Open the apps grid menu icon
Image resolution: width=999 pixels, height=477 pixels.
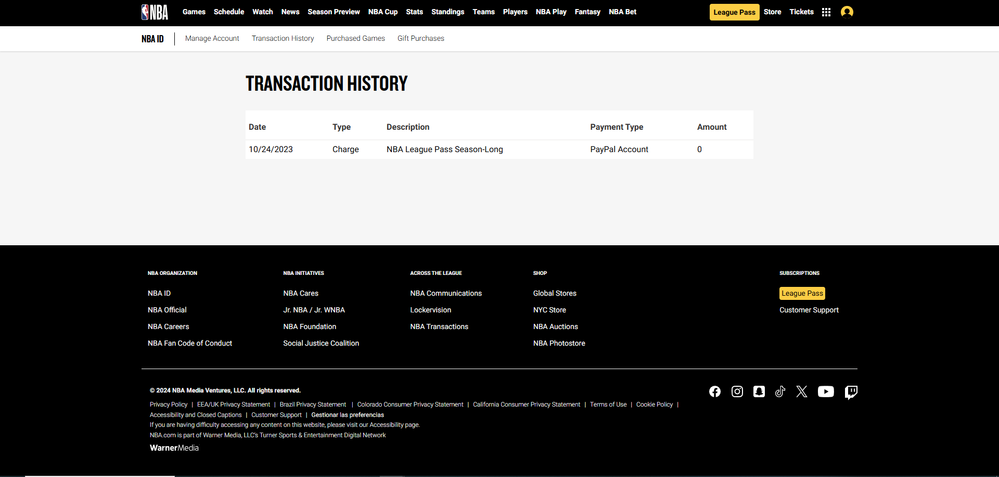point(826,12)
